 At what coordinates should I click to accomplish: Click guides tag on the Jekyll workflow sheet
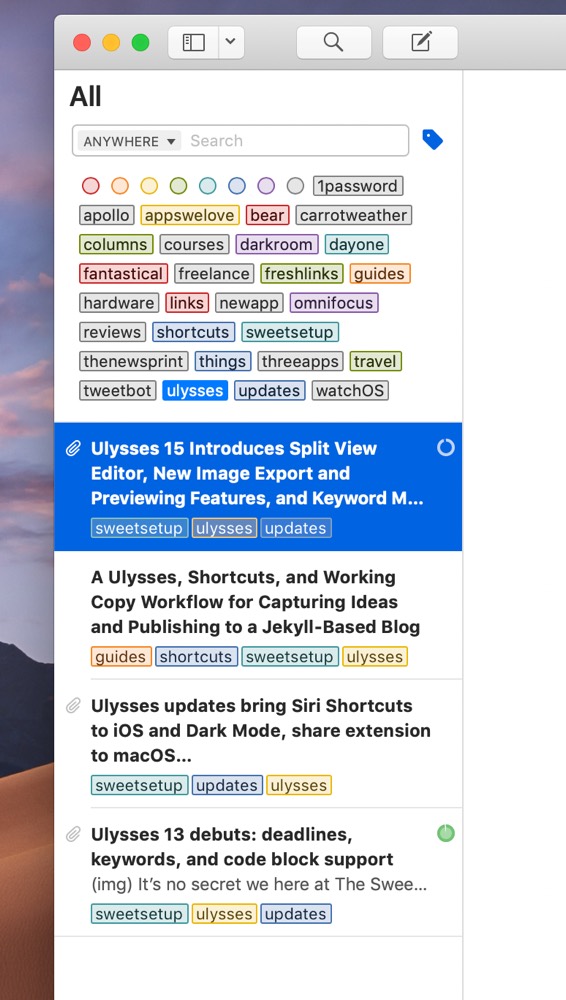[121, 657]
